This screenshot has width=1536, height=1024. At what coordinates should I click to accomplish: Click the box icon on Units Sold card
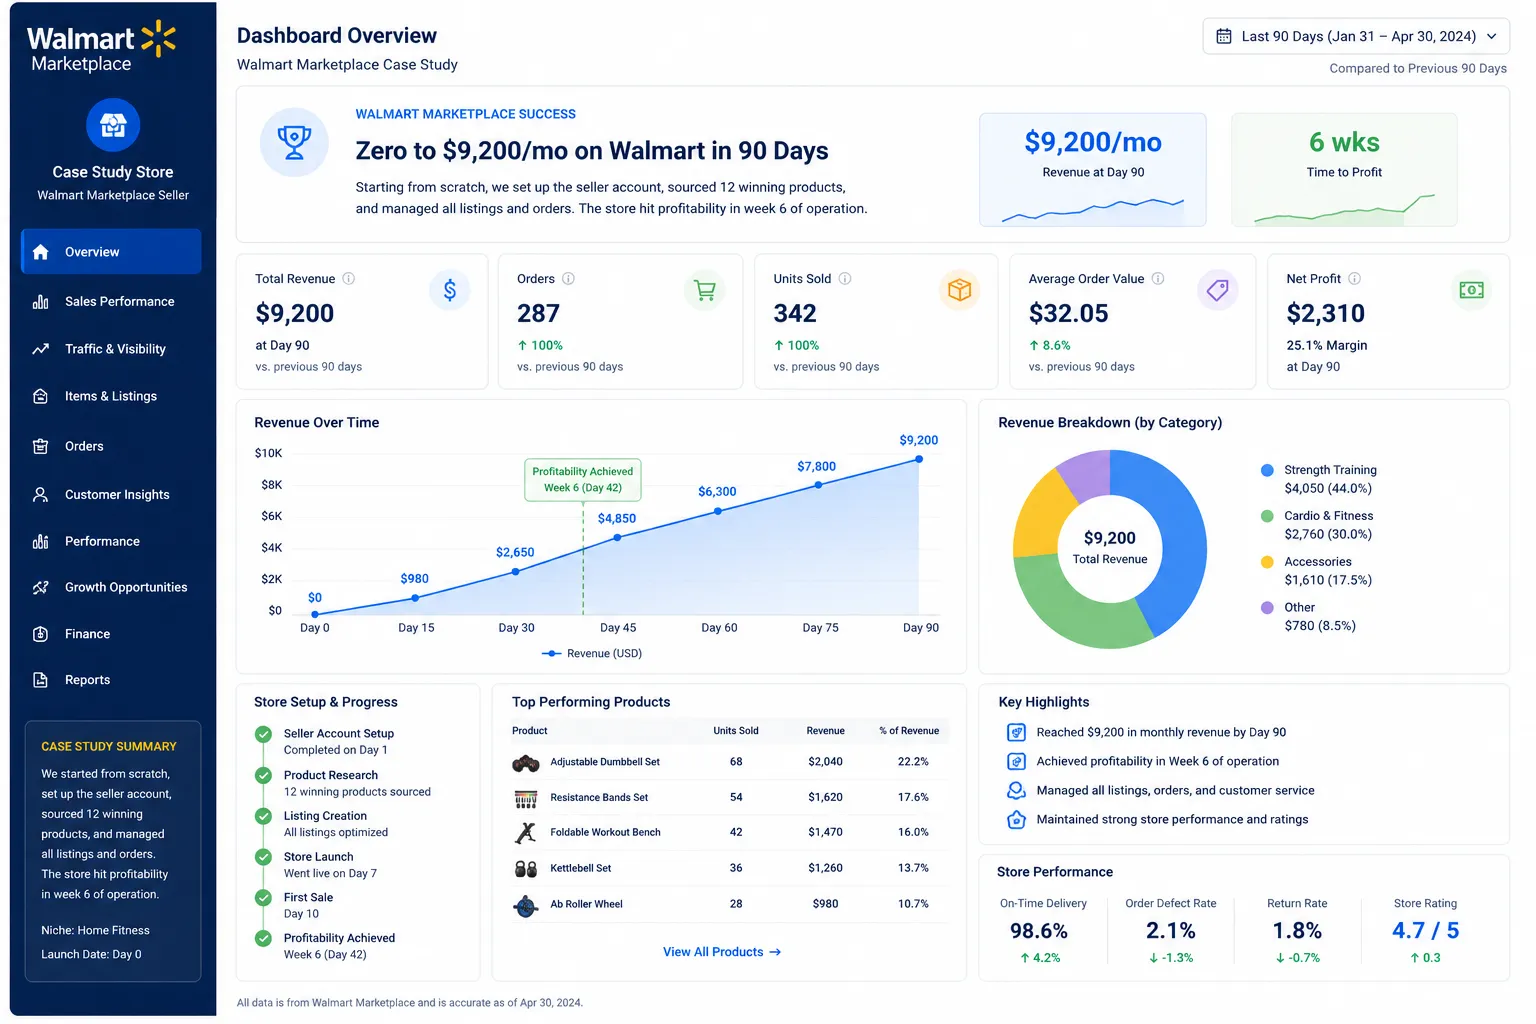(960, 290)
